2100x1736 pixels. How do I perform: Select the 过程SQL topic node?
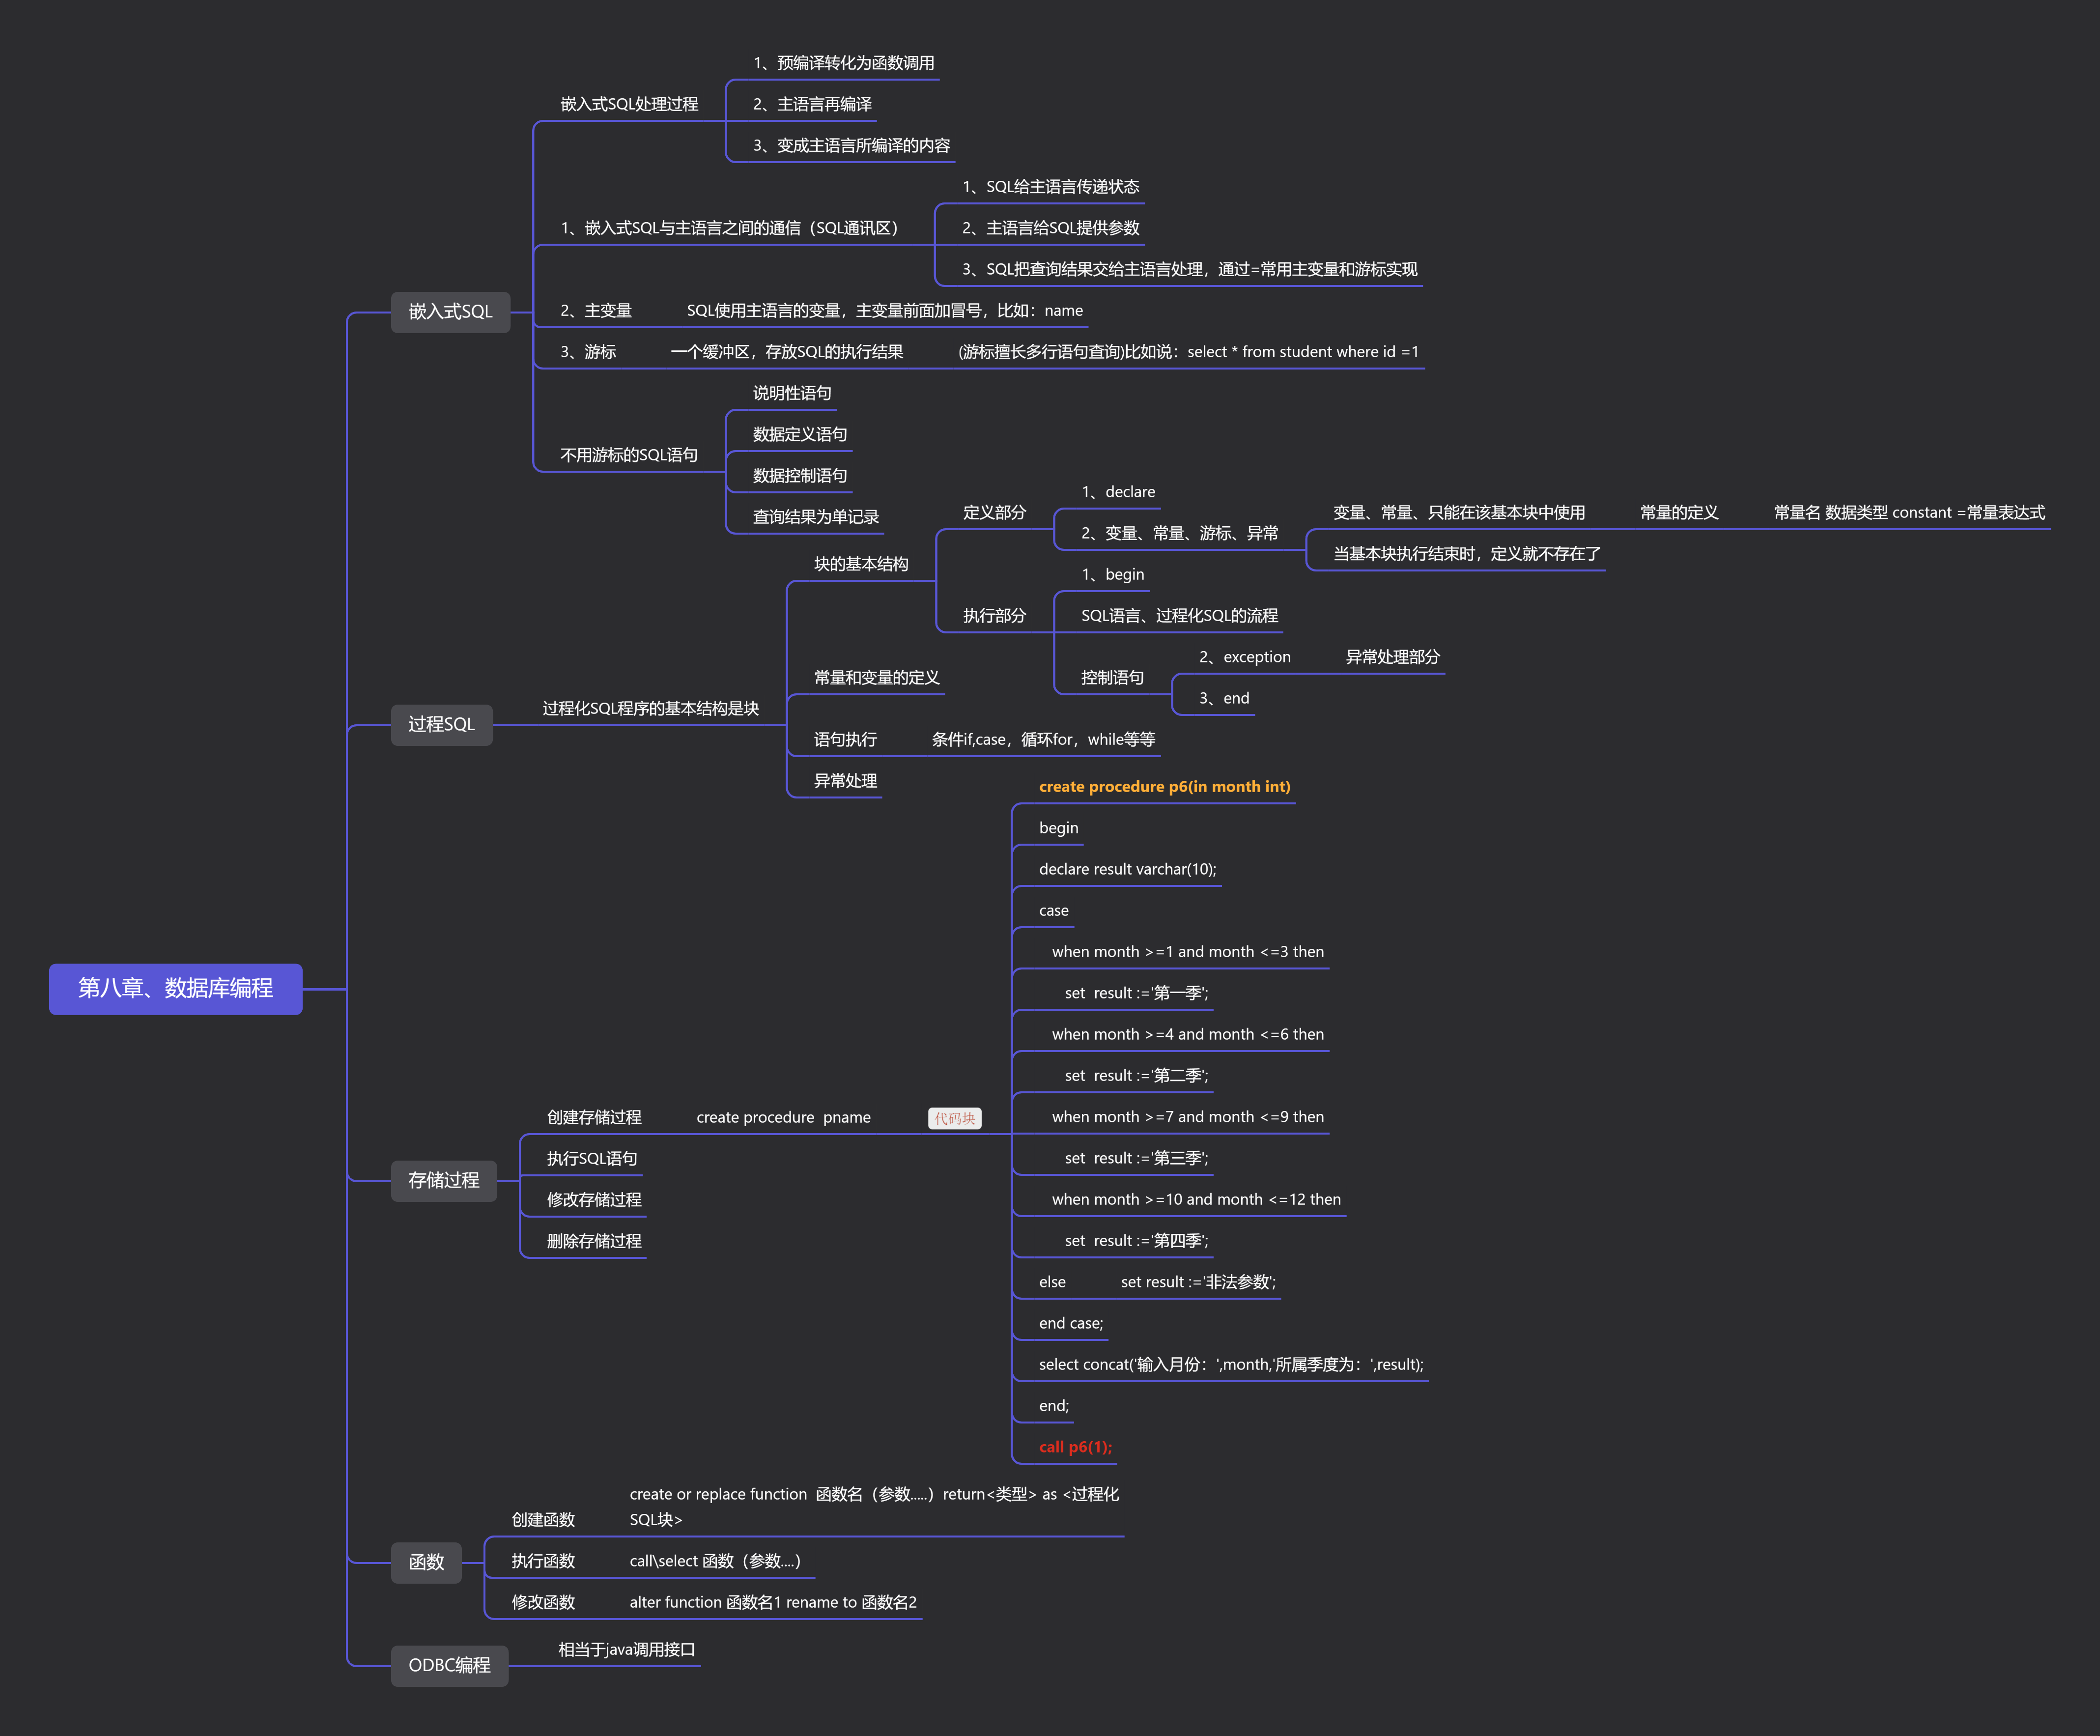pos(441,724)
